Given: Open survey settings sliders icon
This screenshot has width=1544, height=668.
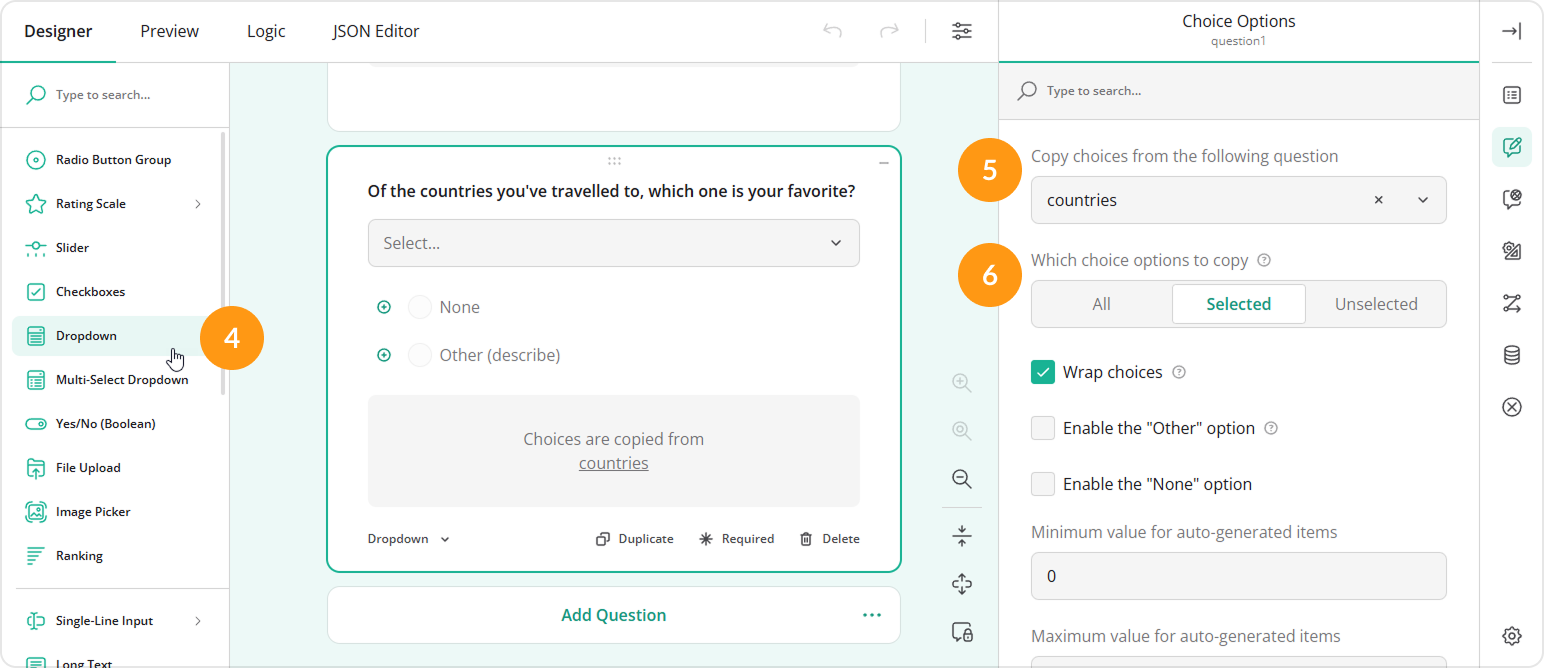Looking at the screenshot, I should click(962, 31).
